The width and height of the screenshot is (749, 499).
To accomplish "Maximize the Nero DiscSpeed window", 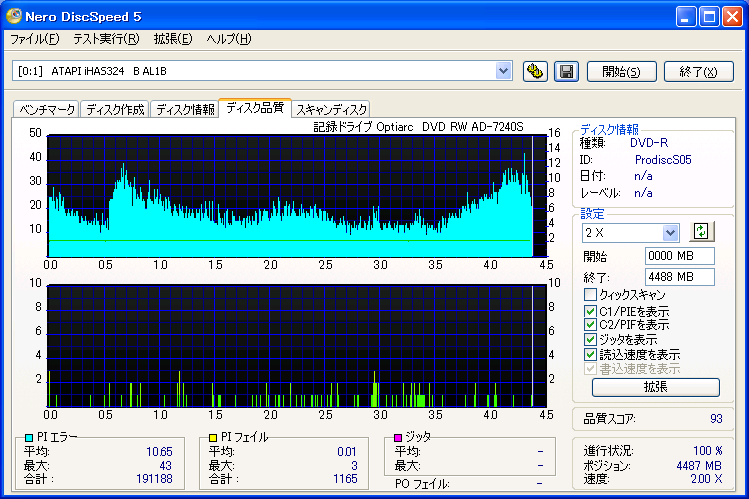I will [709, 17].
